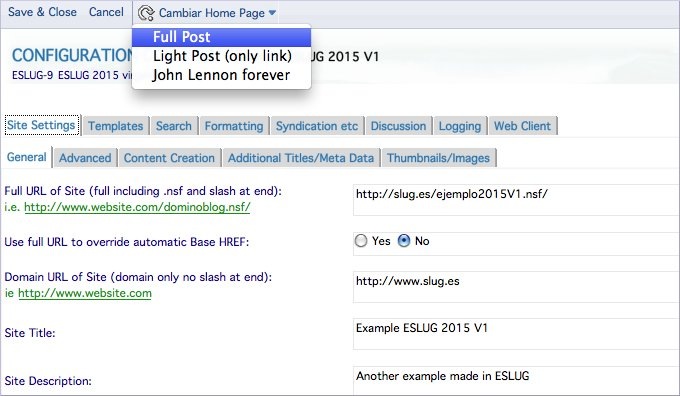Click the Site Description input field
The width and height of the screenshot is (680, 396).
coord(516,381)
